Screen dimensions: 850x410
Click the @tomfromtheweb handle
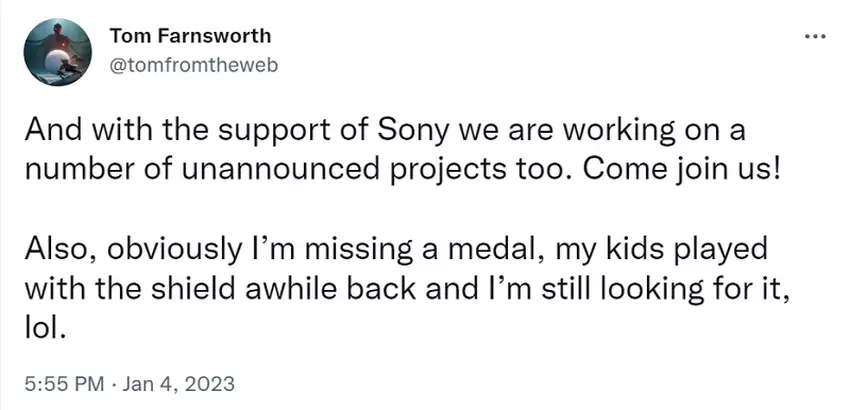point(193,64)
